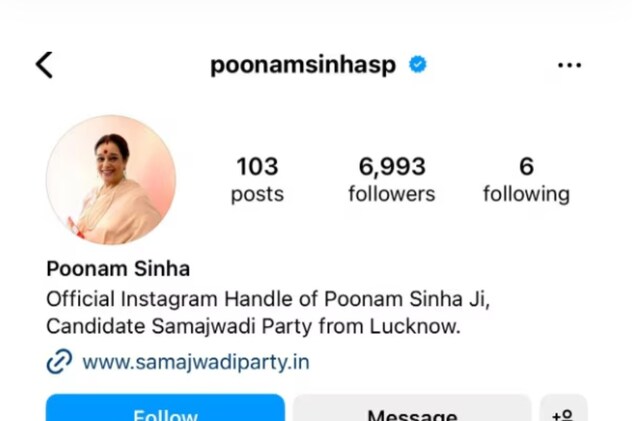Open suggested users via add-person icon
The width and height of the screenshot is (632, 421).
563,409
